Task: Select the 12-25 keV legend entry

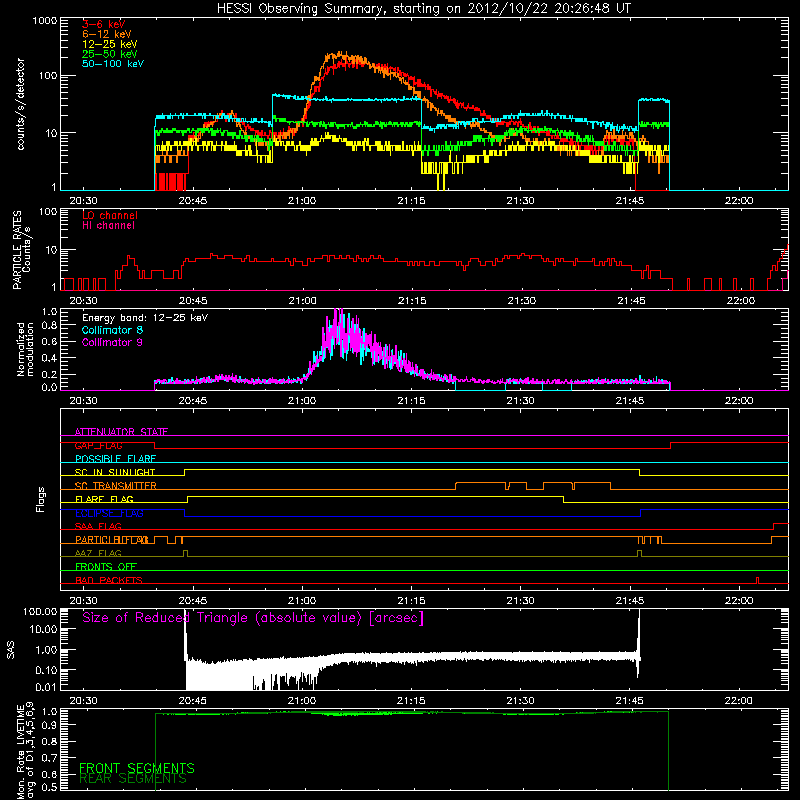Action: pyautogui.click(x=110, y=44)
